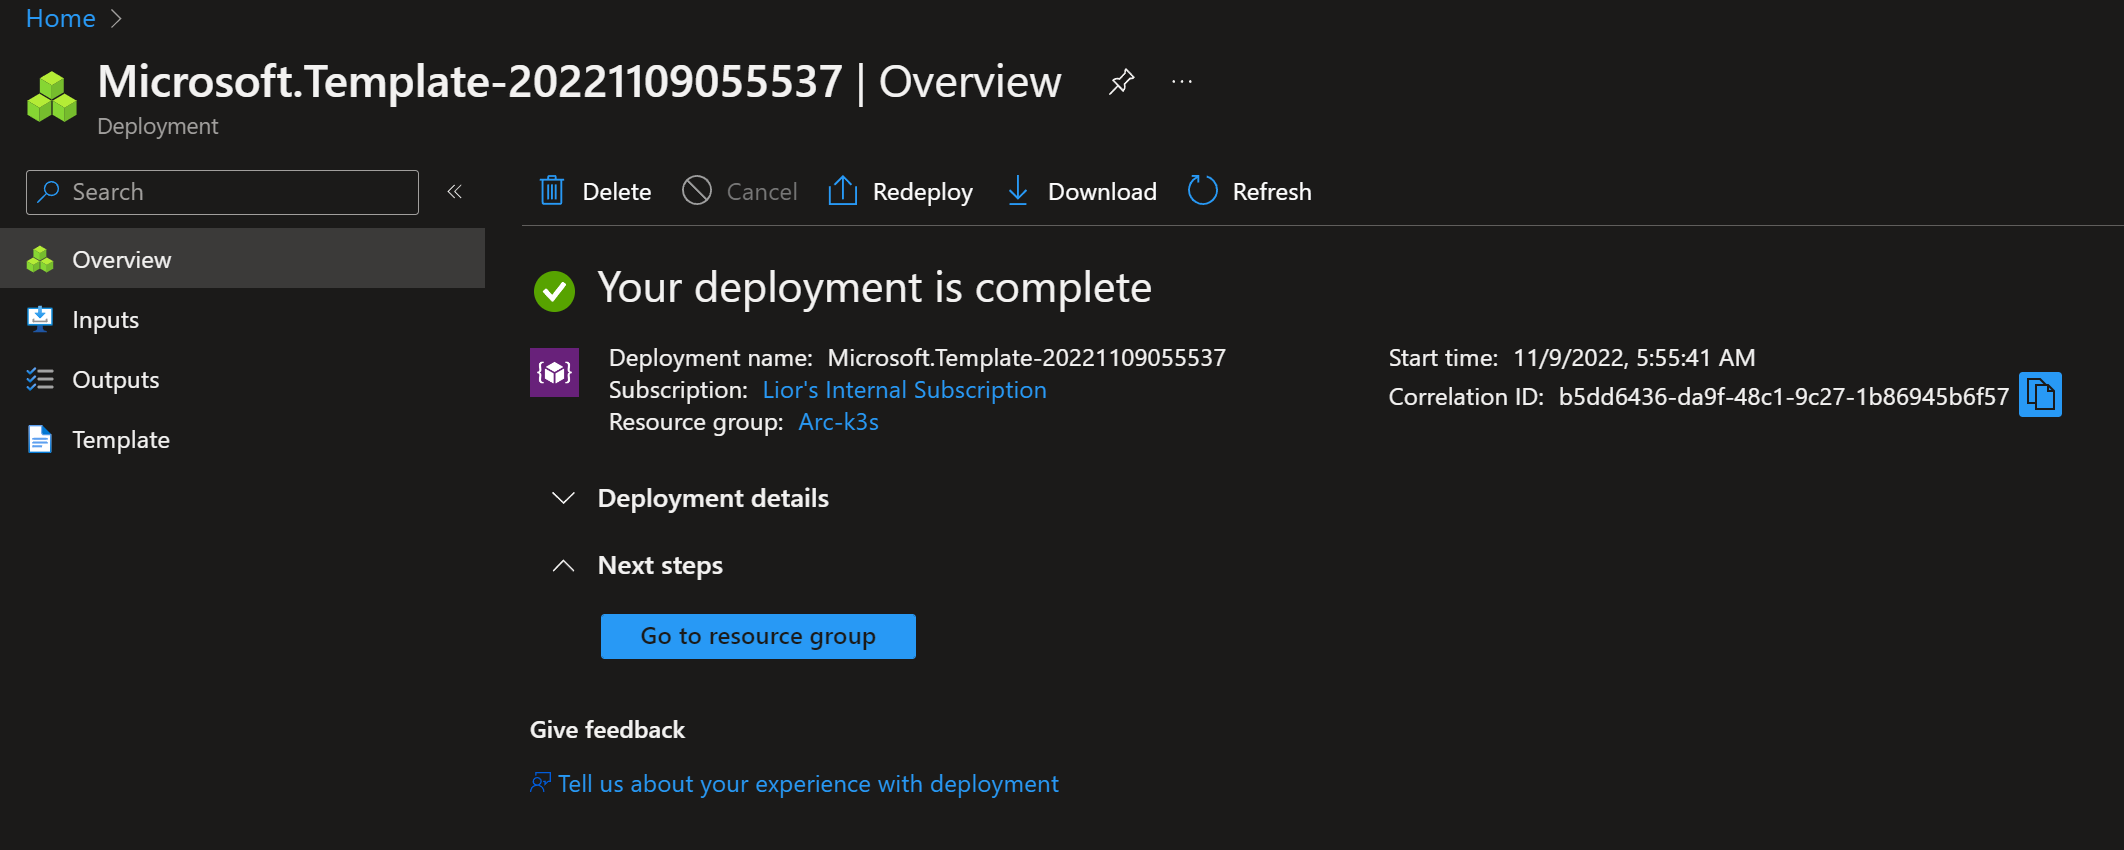The height and width of the screenshot is (850, 2124).
Task: Open the Outputs menu item
Action: point(242,379)
